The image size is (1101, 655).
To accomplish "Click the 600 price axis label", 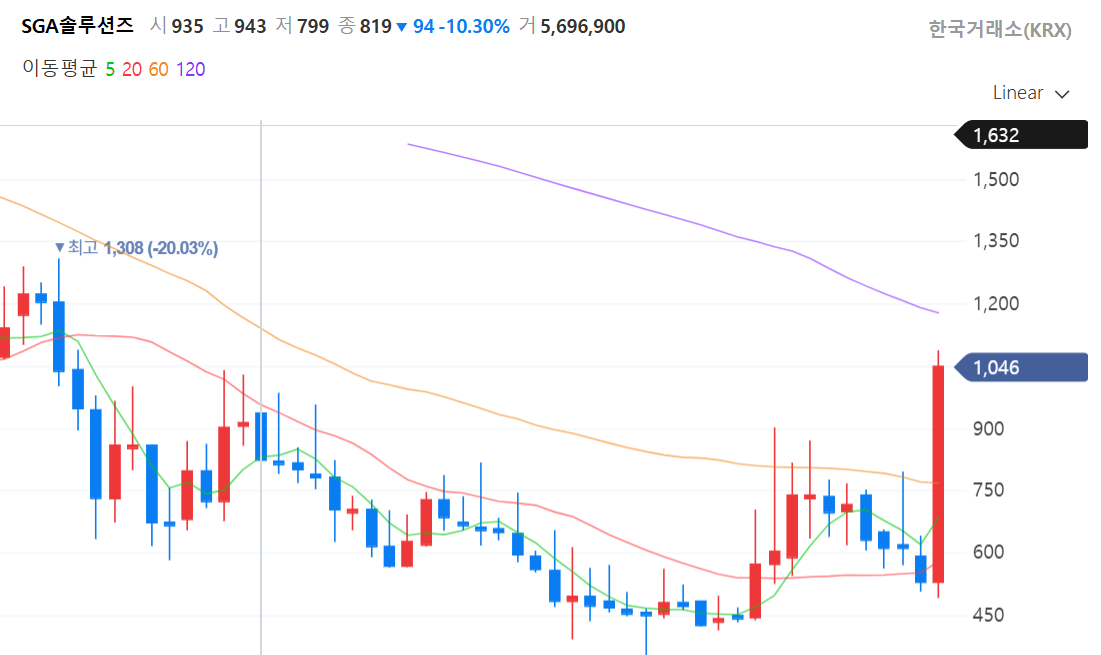I will point(989,552).
